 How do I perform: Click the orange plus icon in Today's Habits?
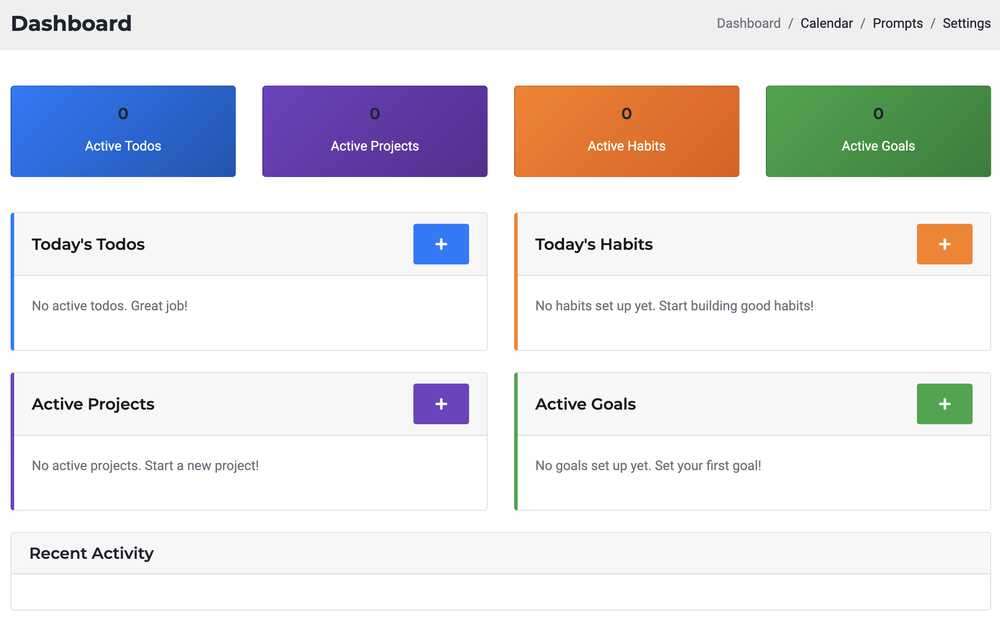click(x=944, y=244)
